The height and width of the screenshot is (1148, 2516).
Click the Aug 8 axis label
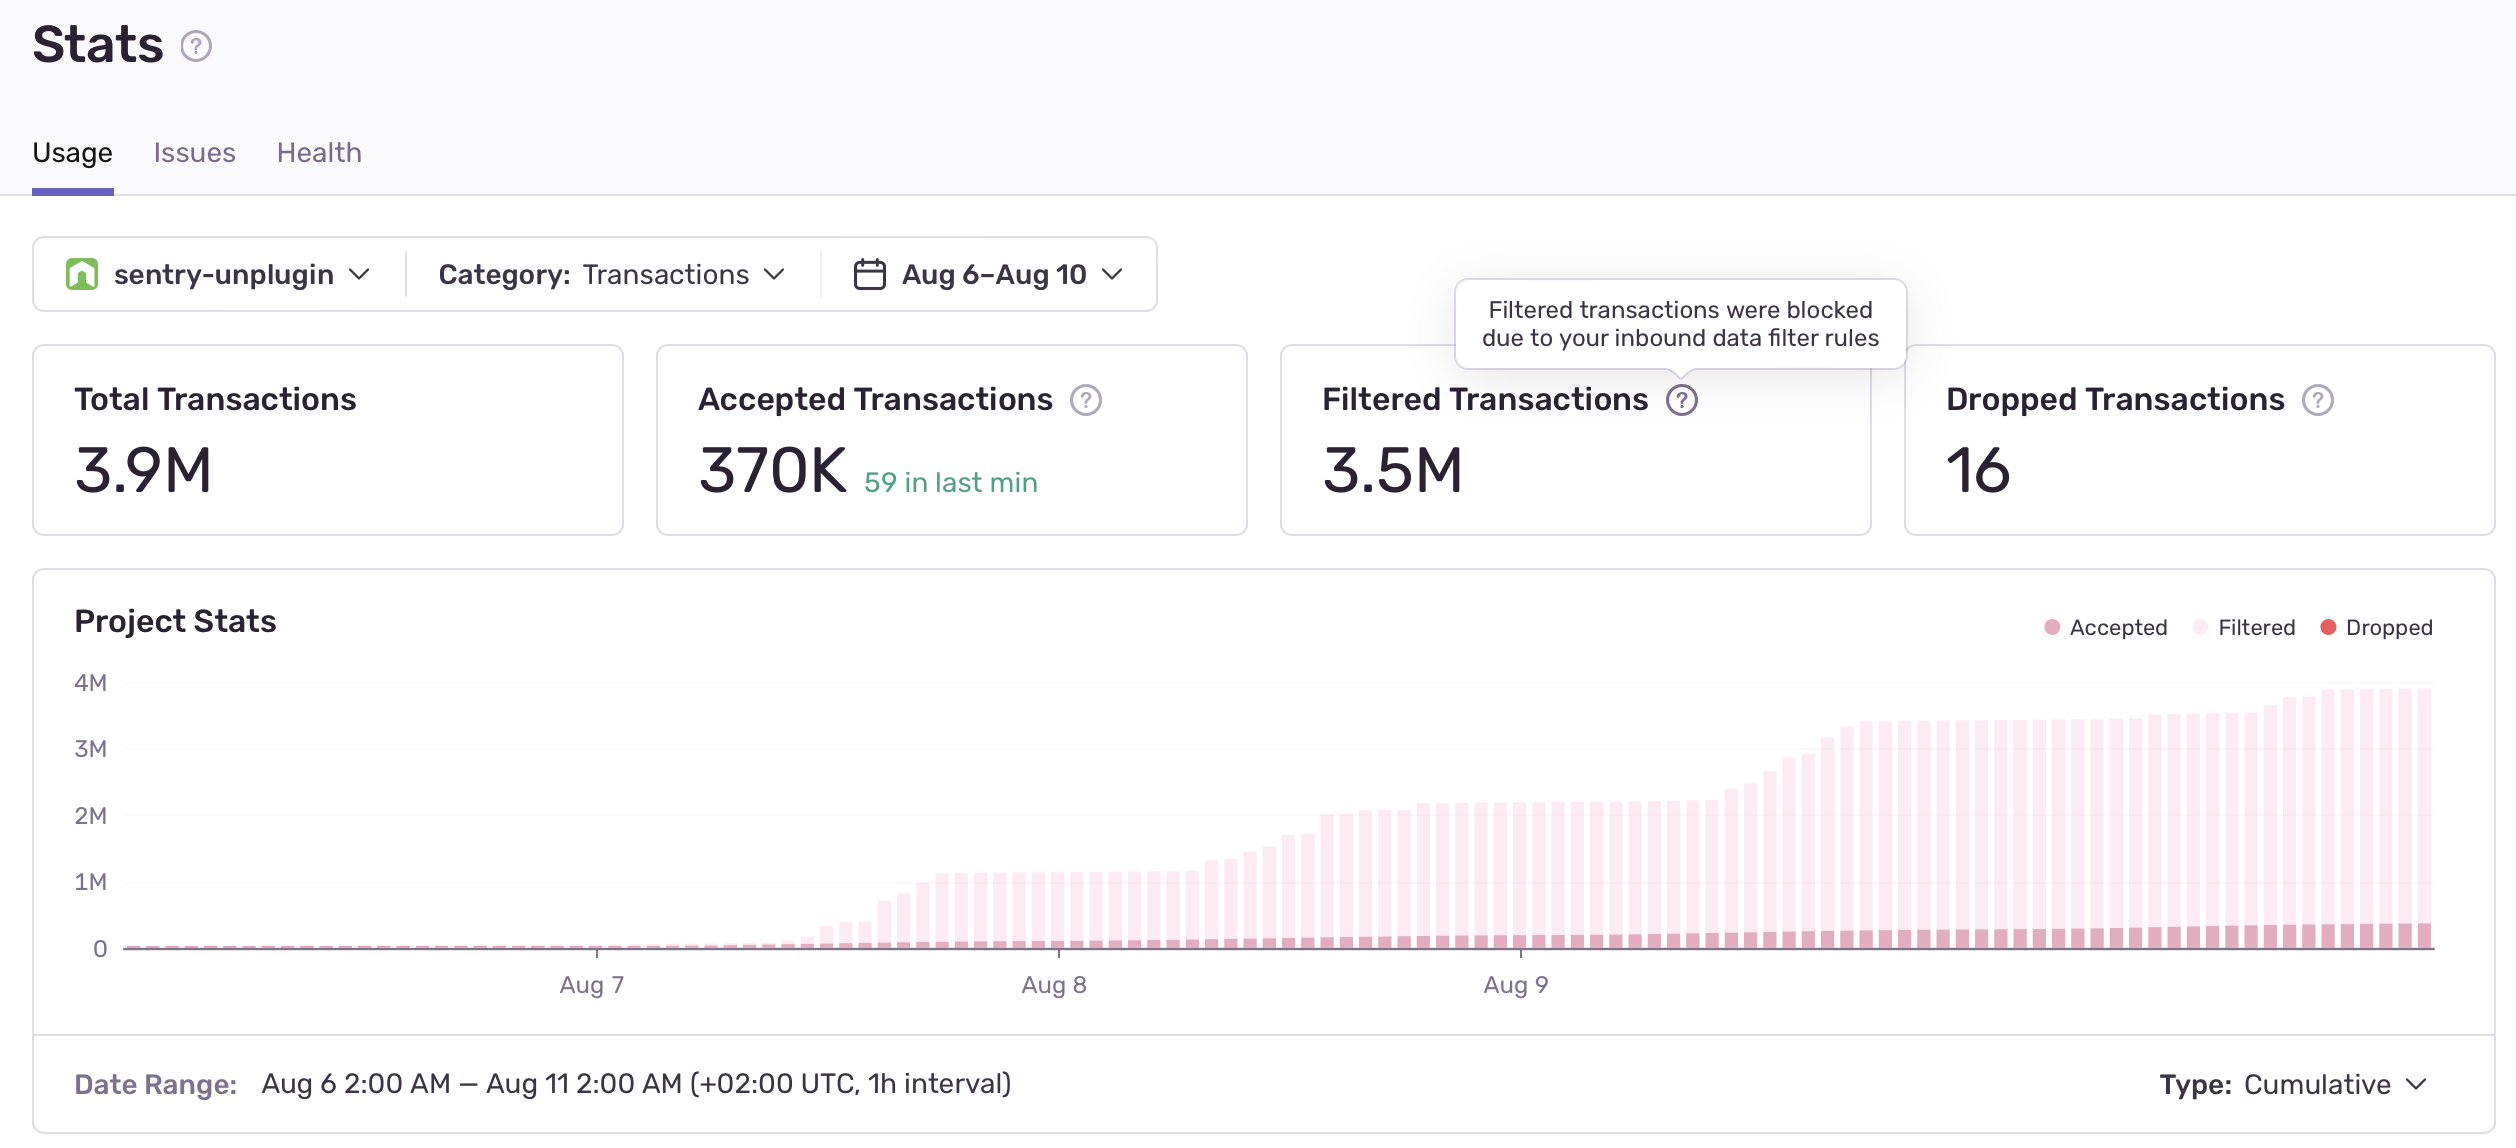coord(1054,985)
